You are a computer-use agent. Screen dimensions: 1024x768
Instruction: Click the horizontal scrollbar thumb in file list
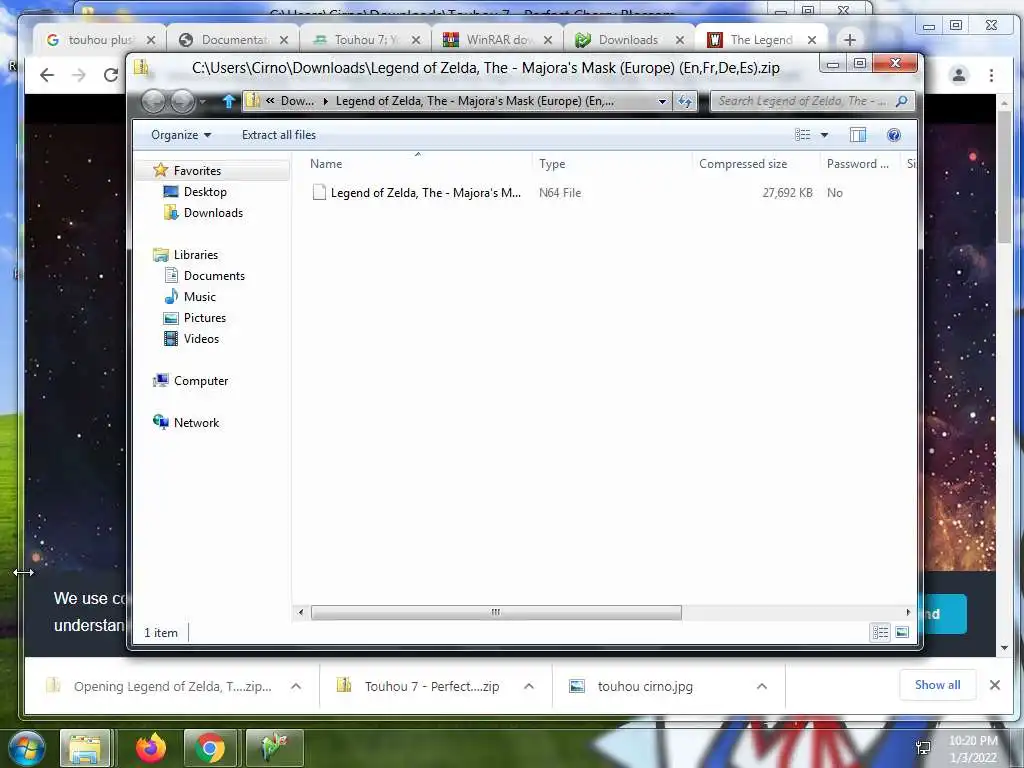coord(496,612)
